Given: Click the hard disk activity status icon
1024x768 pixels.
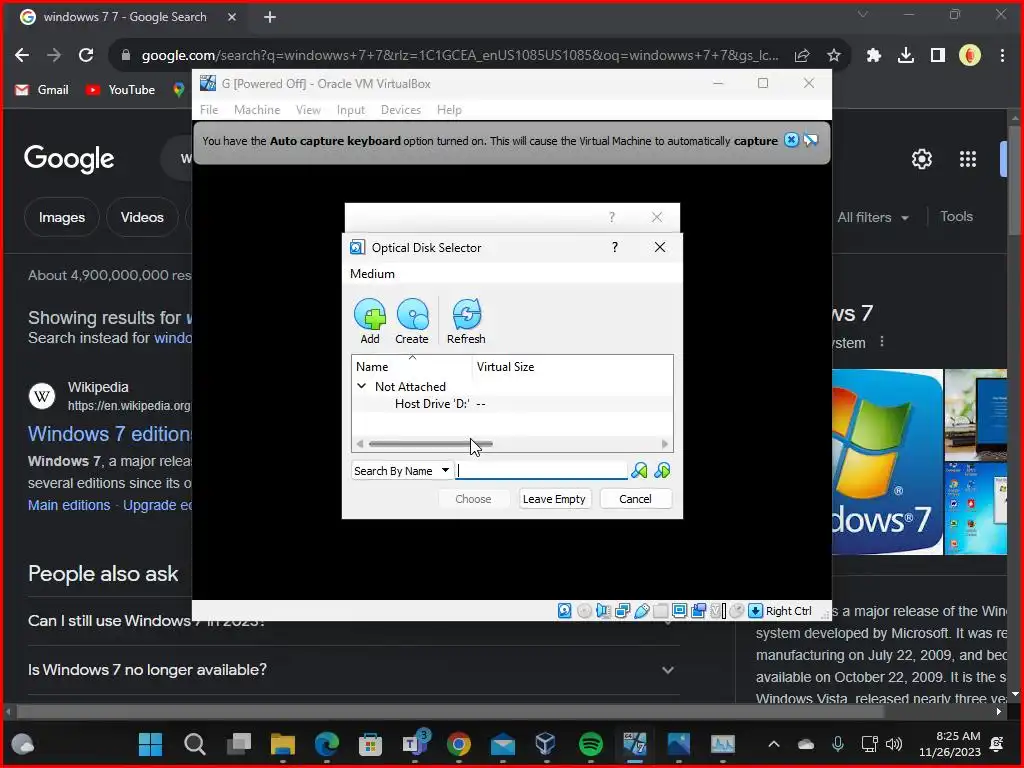Looking at the screenshot, I should click(x=564, y=611).
